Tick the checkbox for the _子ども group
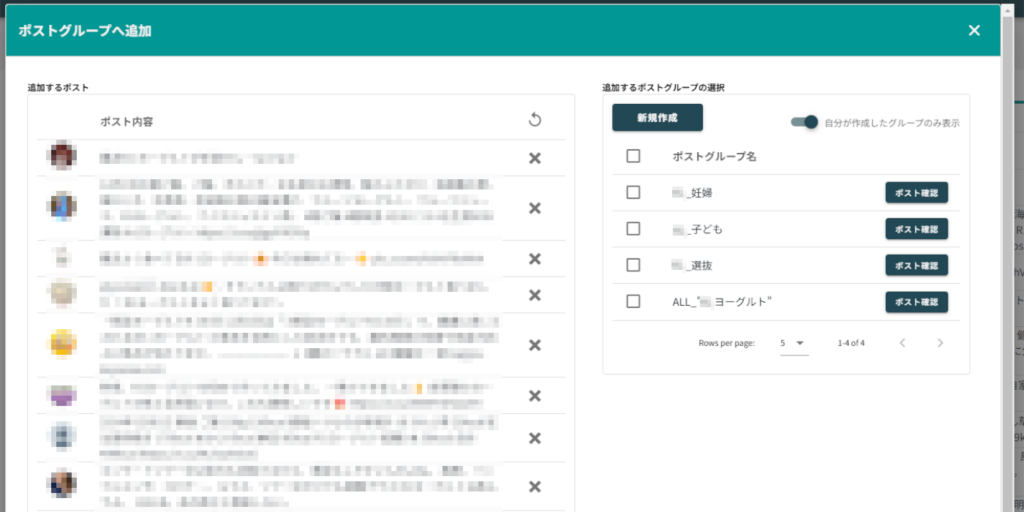The height and width of the screenshot is (512, 1024). tap(633, 229)
